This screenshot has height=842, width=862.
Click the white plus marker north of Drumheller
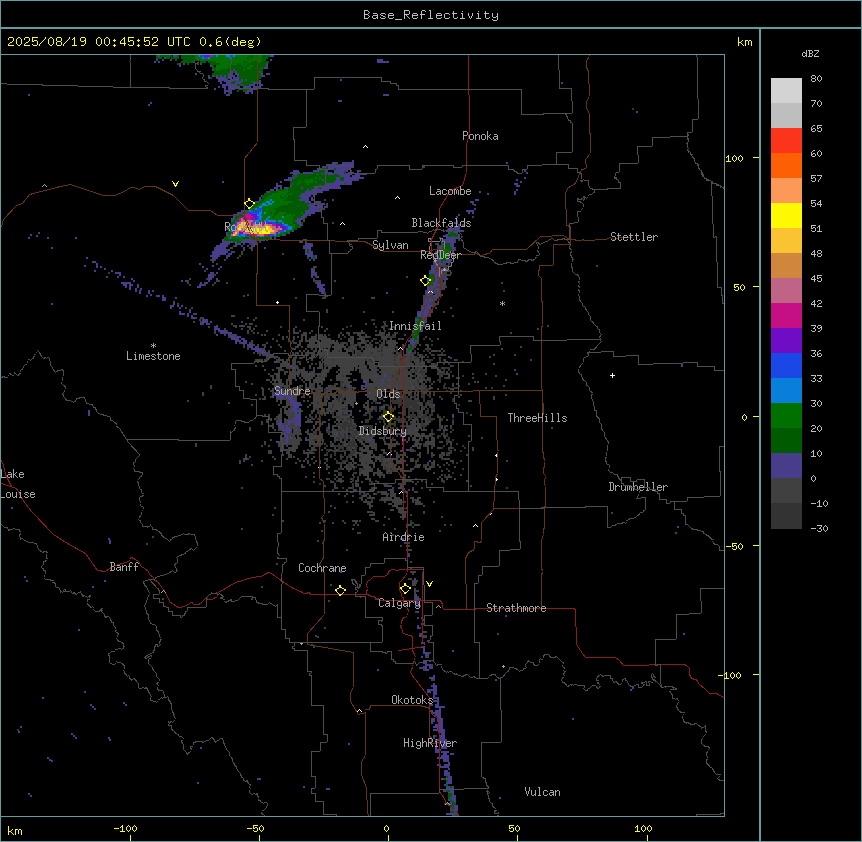point(612,375)
